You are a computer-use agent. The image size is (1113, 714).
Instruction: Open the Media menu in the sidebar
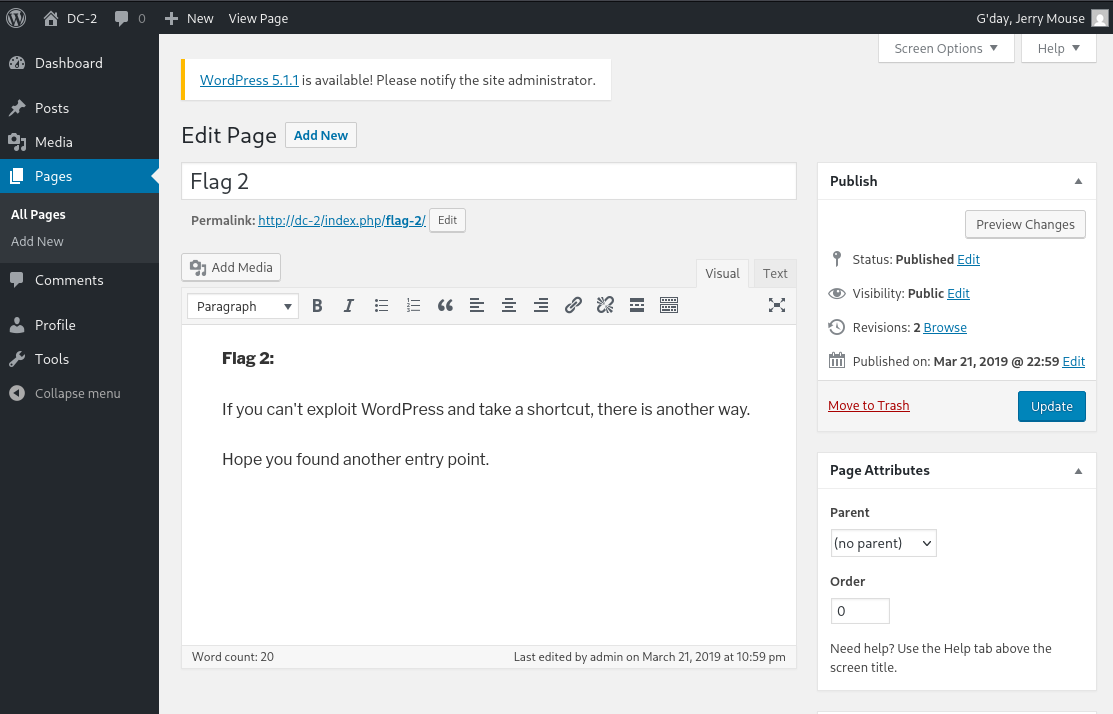[54, 142]
